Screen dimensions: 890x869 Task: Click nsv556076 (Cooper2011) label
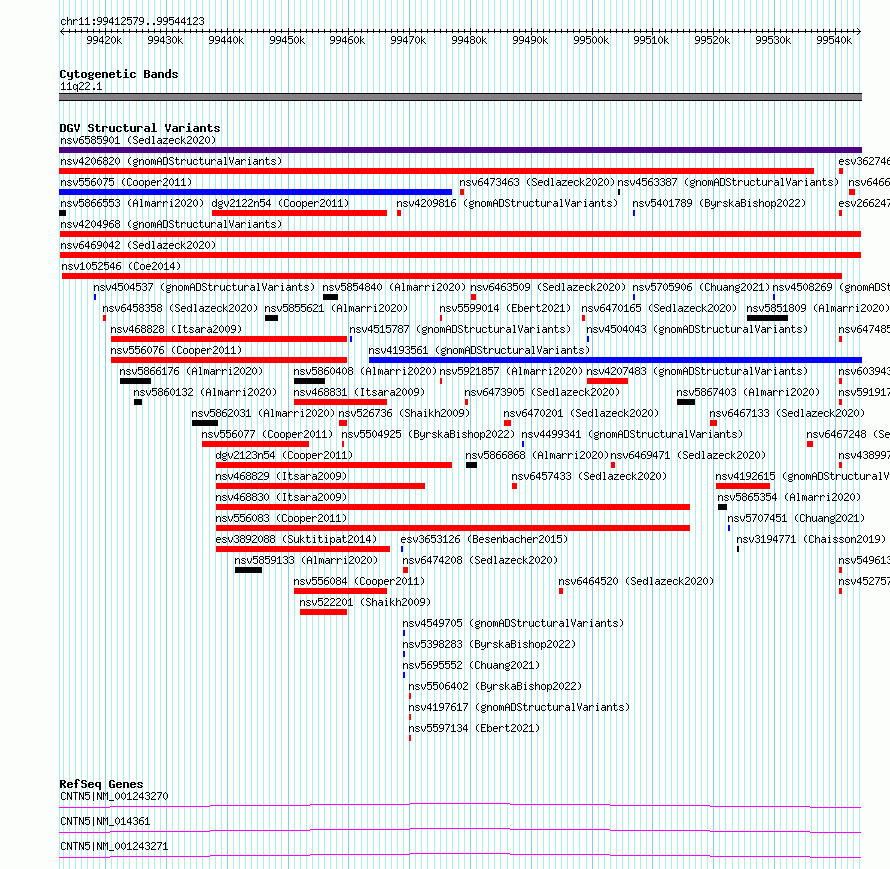[x=176, y=350]
